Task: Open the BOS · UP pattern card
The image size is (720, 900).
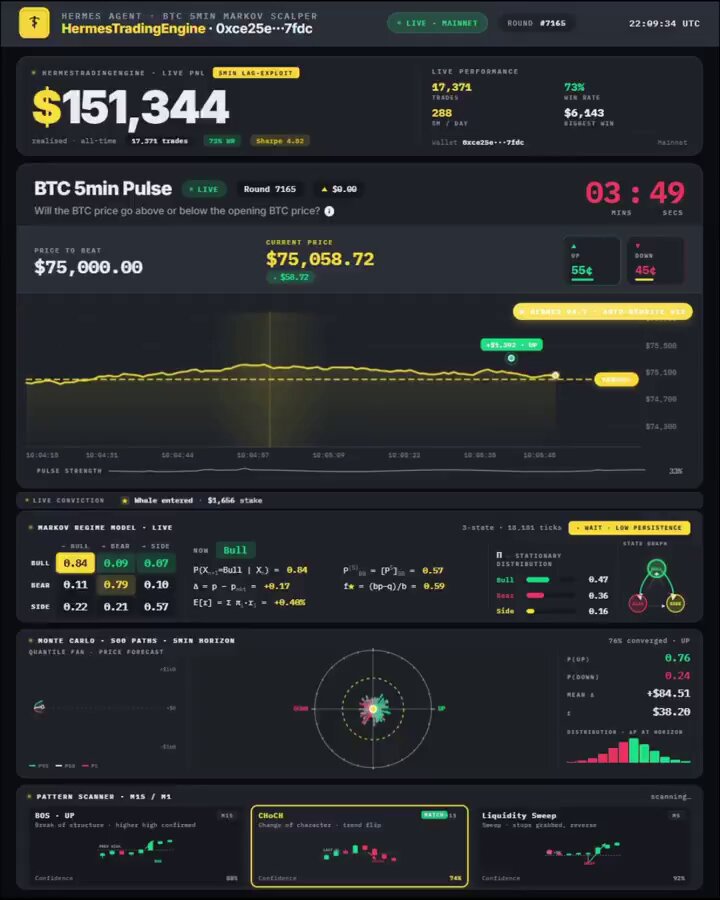Action: pyautogui.click(x=135, y=847)
